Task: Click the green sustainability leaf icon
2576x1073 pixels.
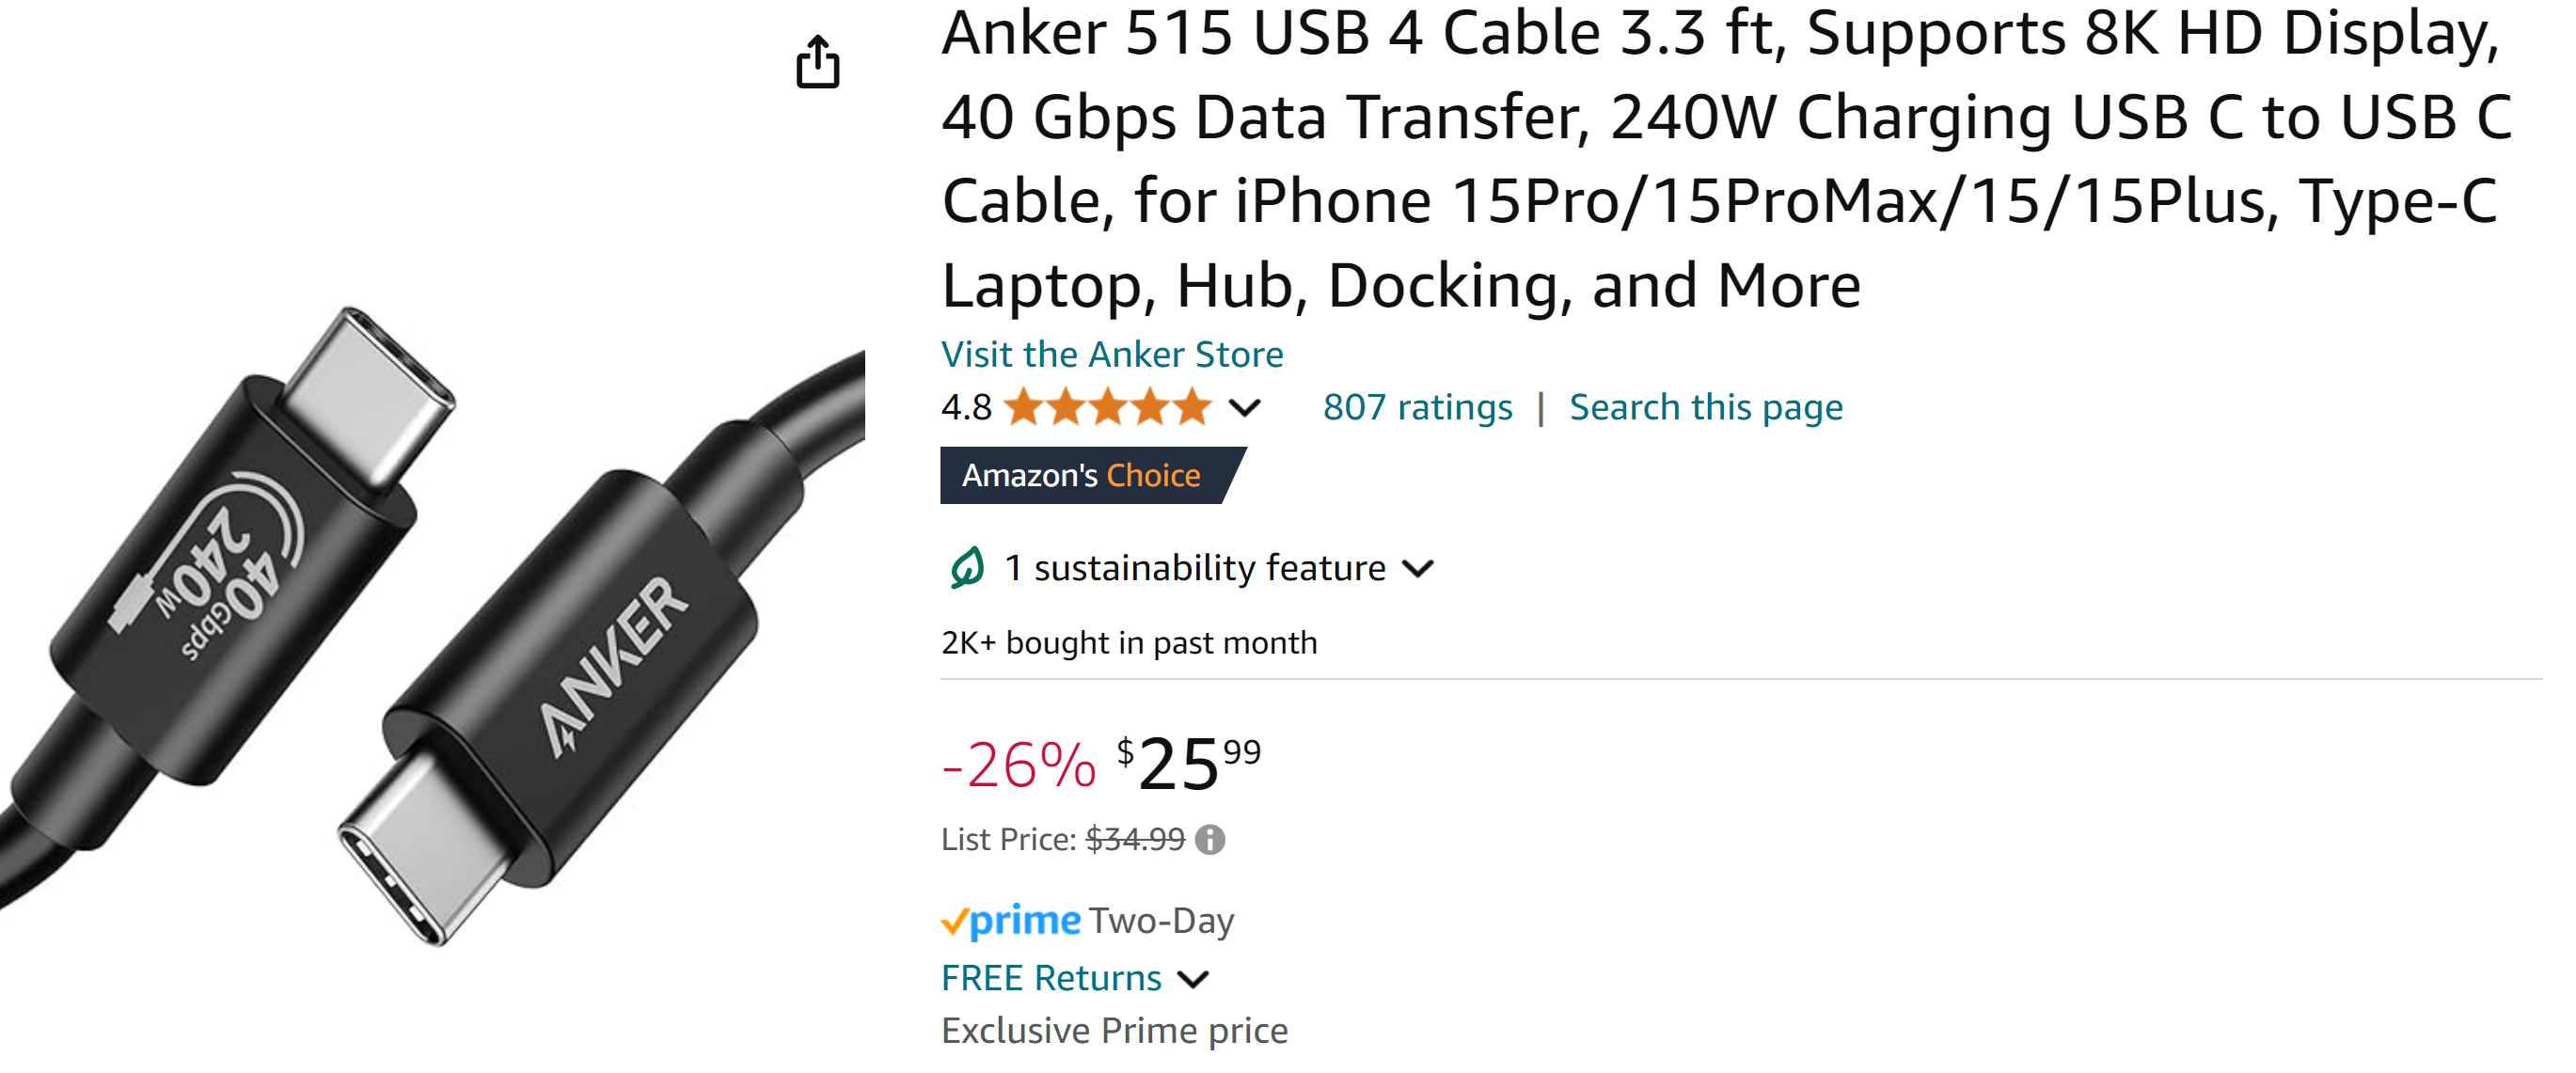Action: tap(966, 568)
